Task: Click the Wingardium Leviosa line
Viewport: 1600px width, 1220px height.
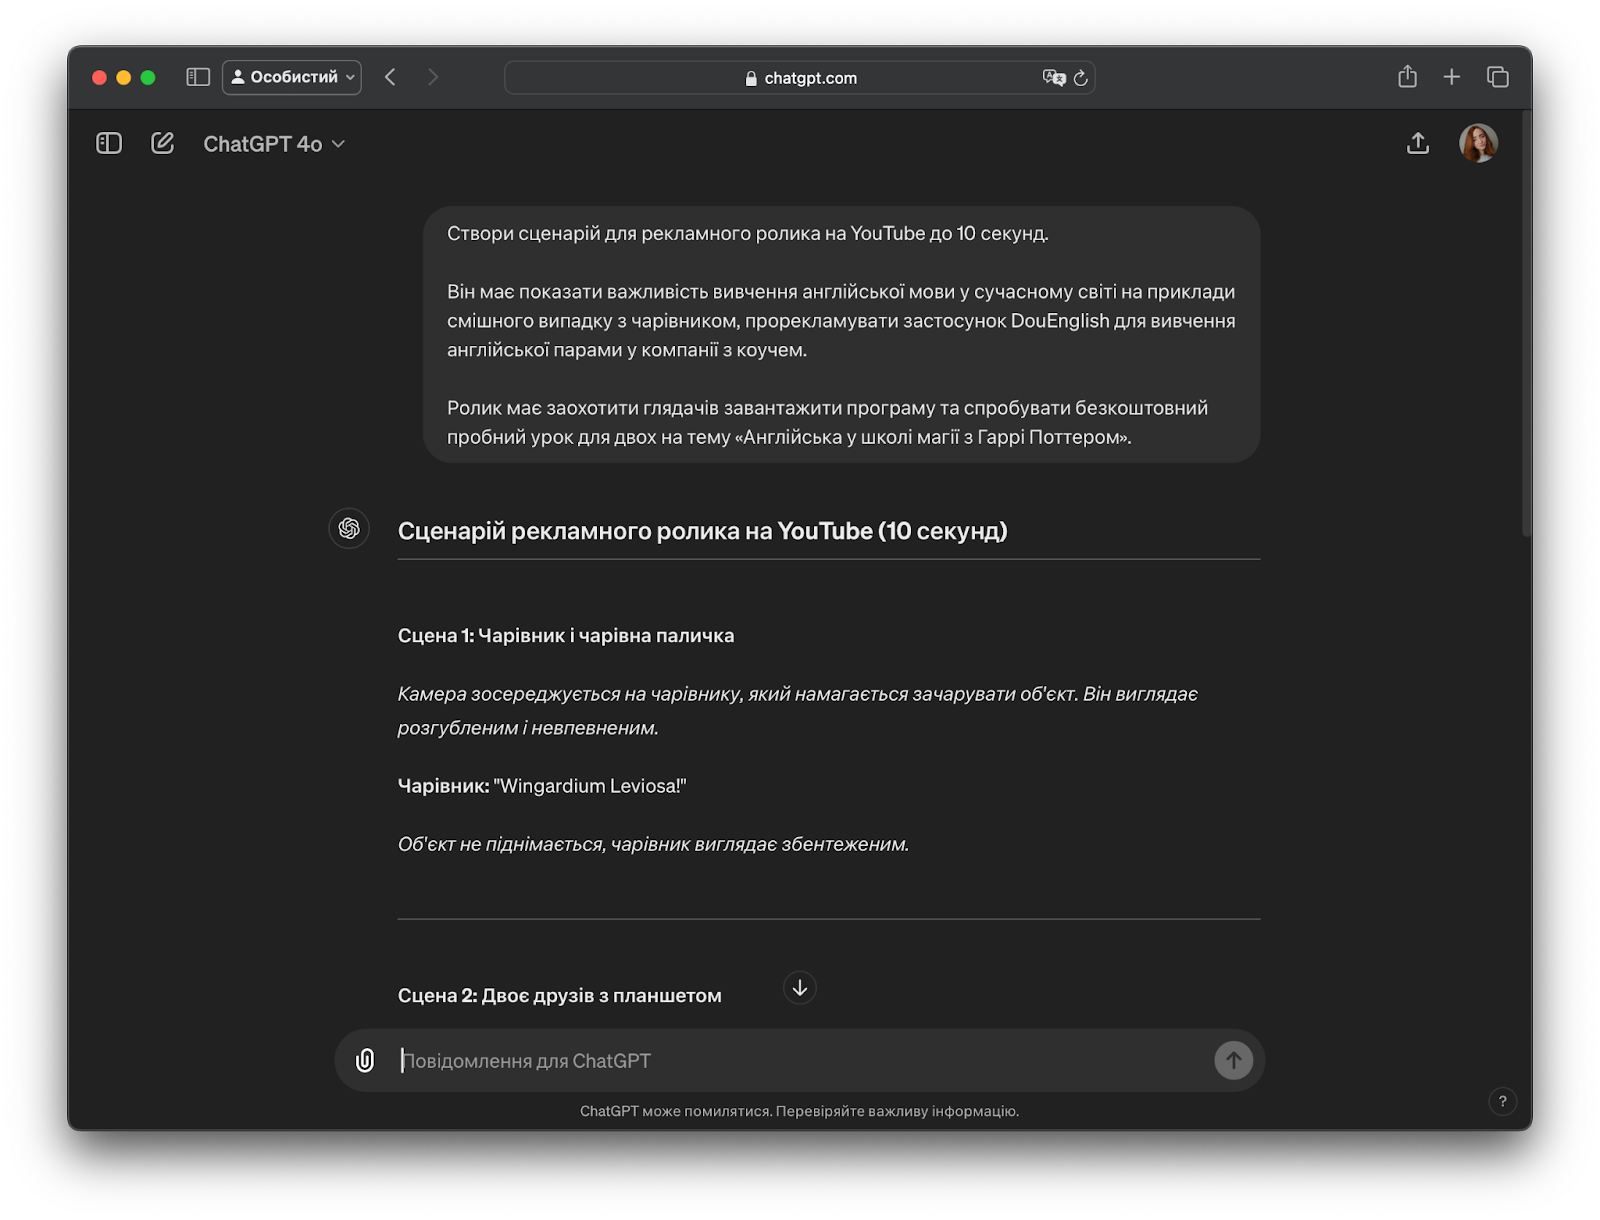Action: (542, 786)
